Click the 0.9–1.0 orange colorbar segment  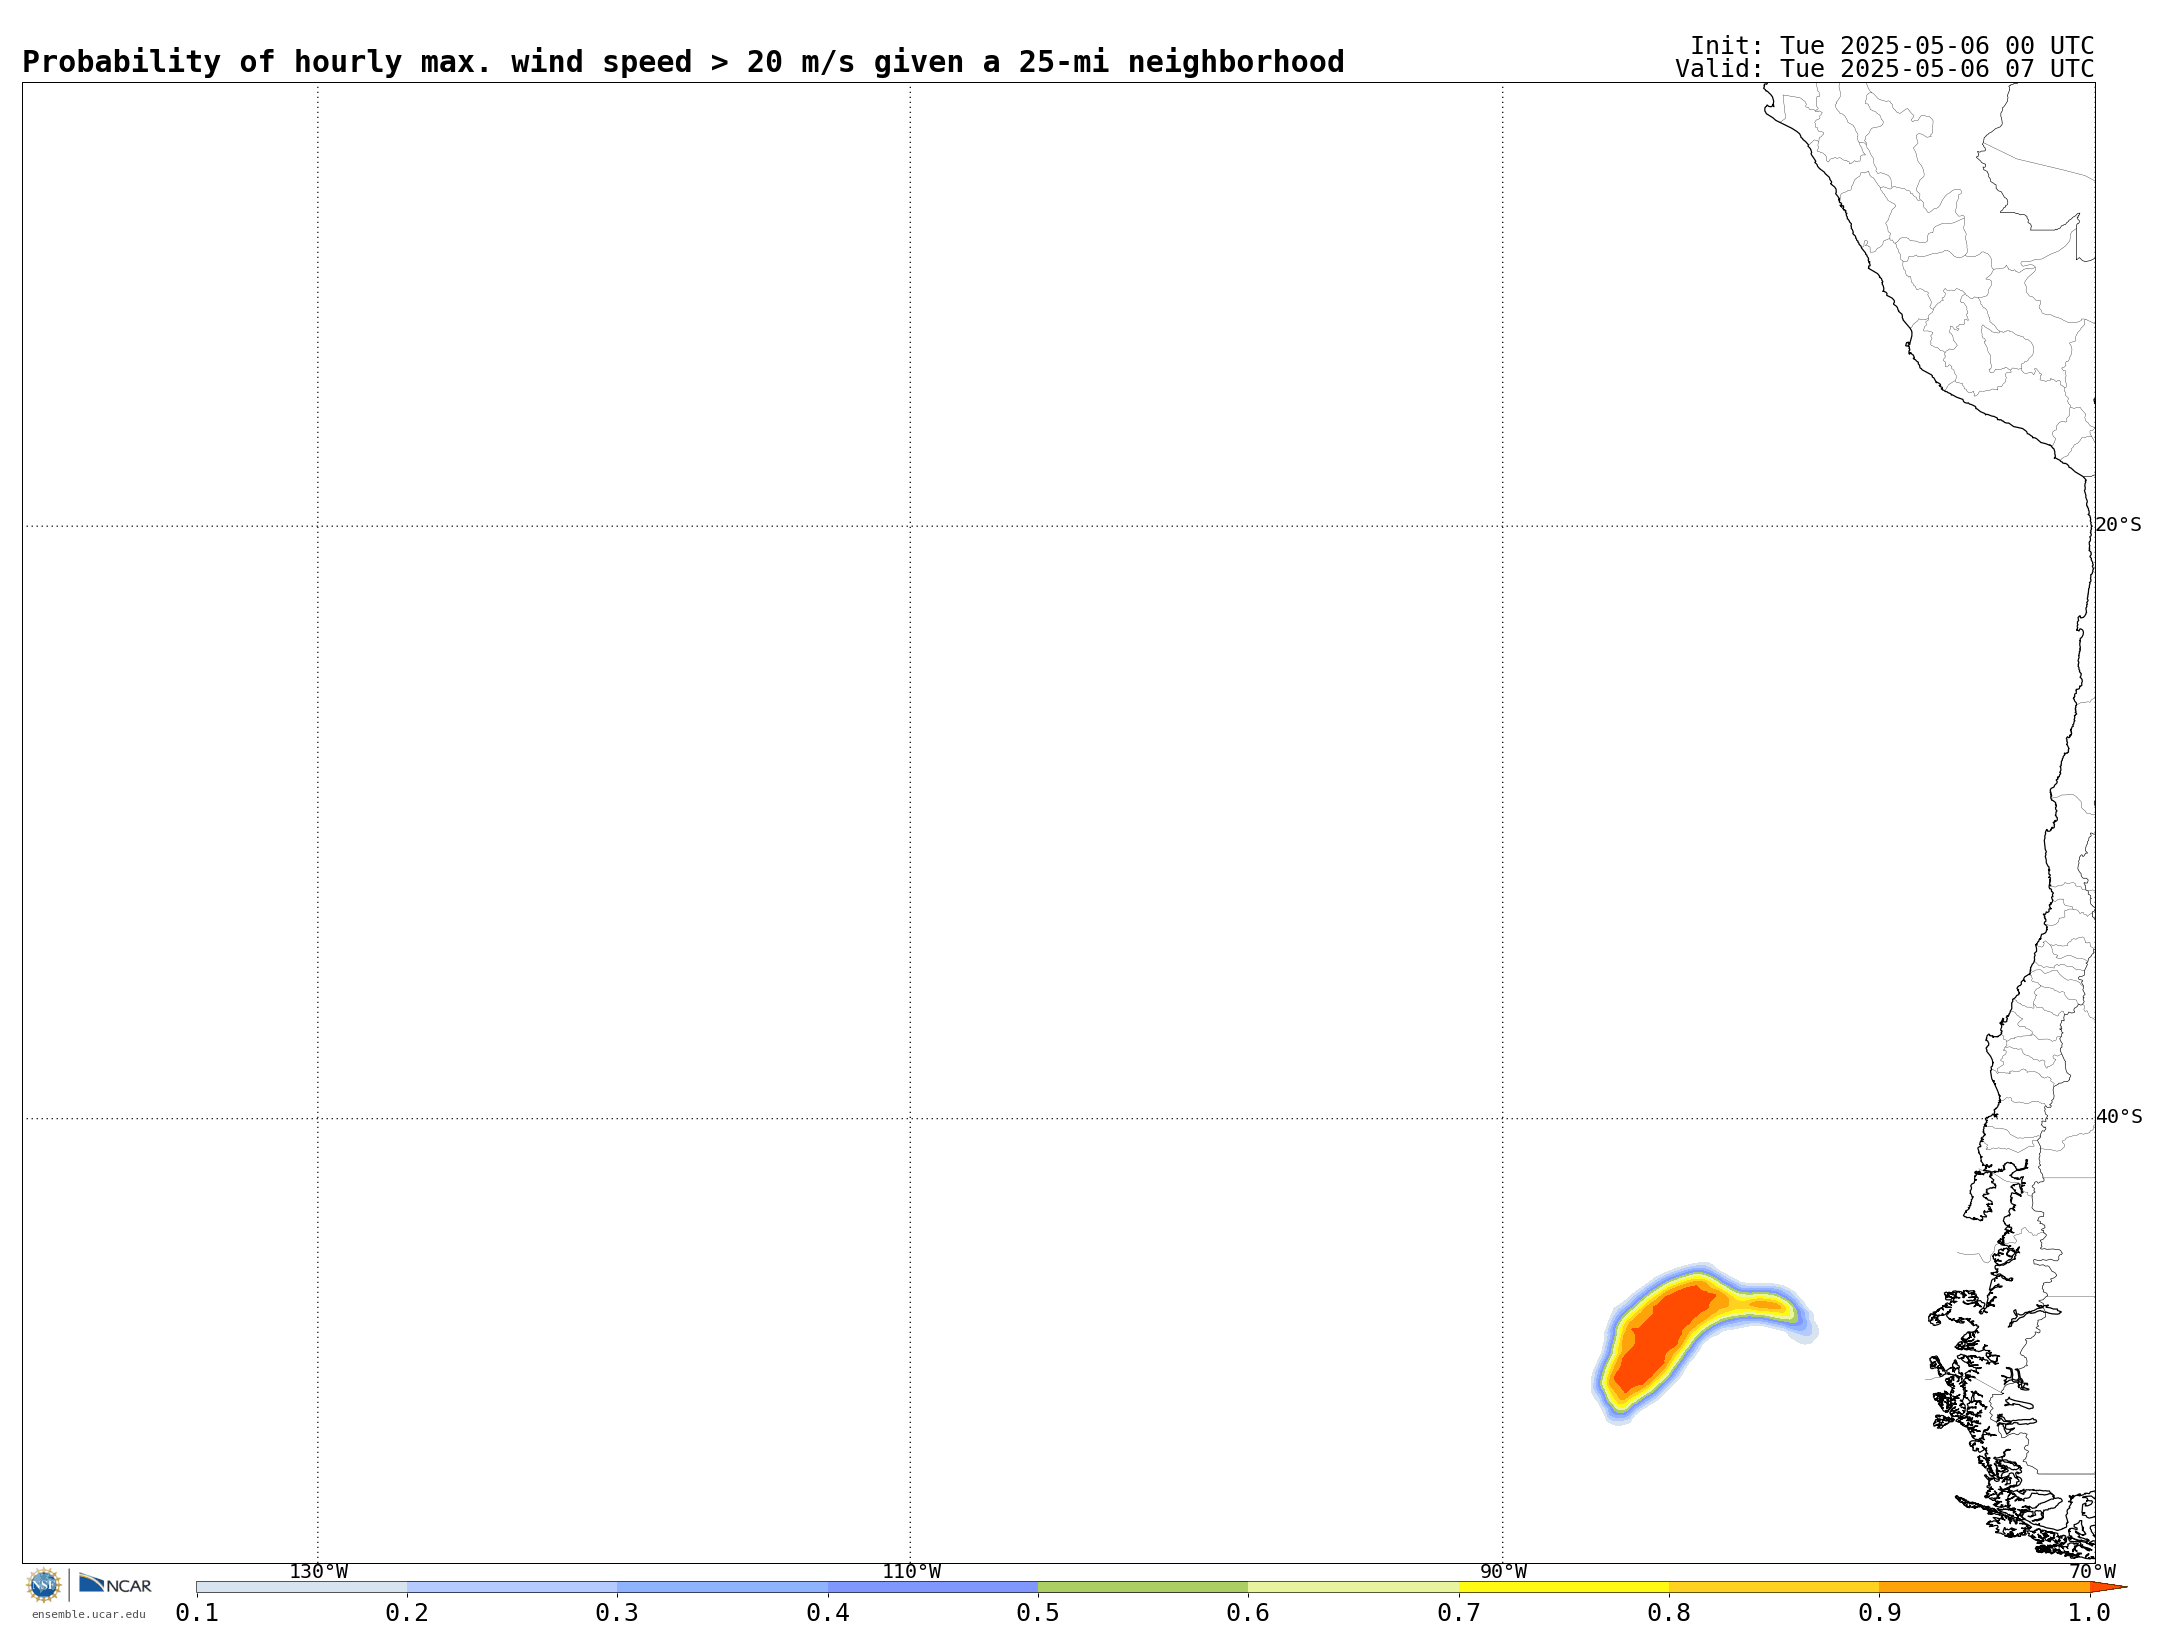coord(1984,1587)
